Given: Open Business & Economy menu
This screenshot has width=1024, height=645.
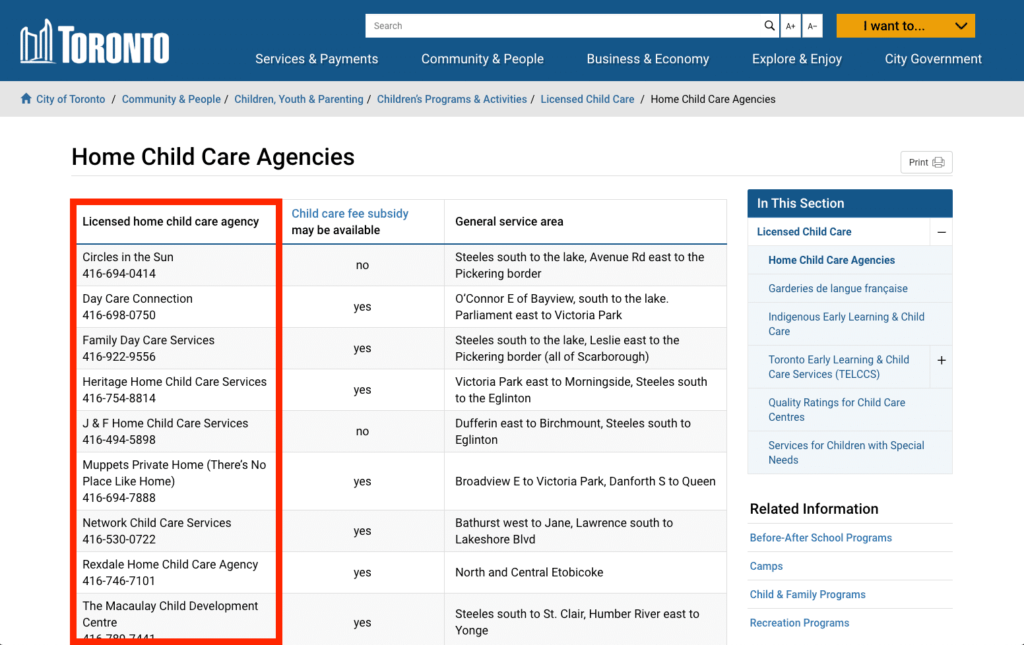Looking at the screenshot, I should pyautogui.click(x=647, y=59).
